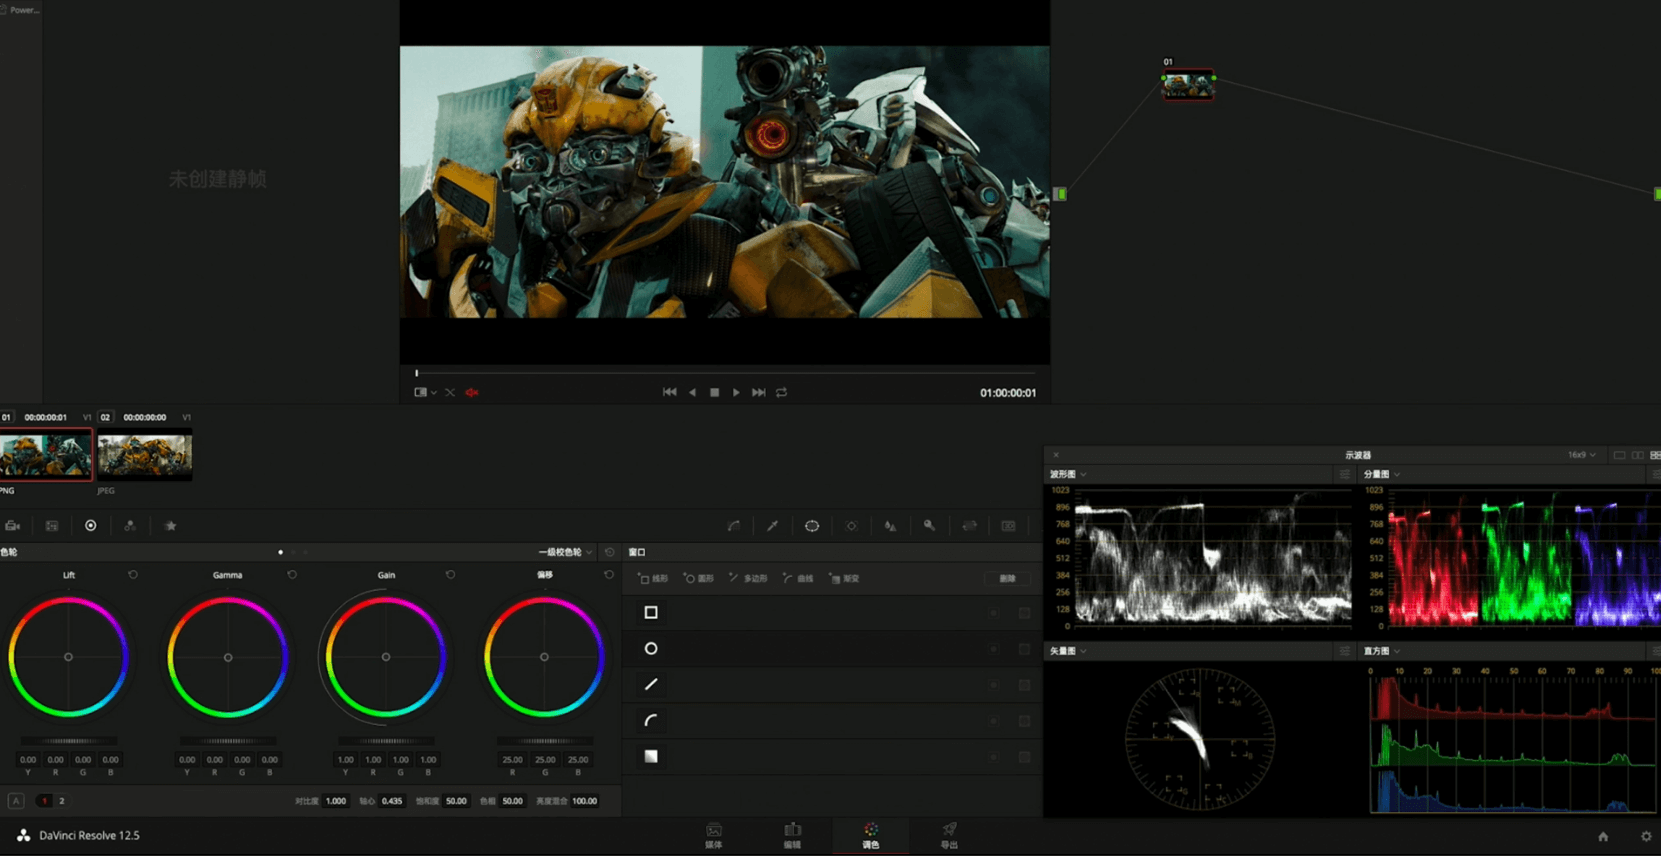Viewport: 1661px width, 856px height.
Task: Open the Blur palette
Action: click(890, 526)
